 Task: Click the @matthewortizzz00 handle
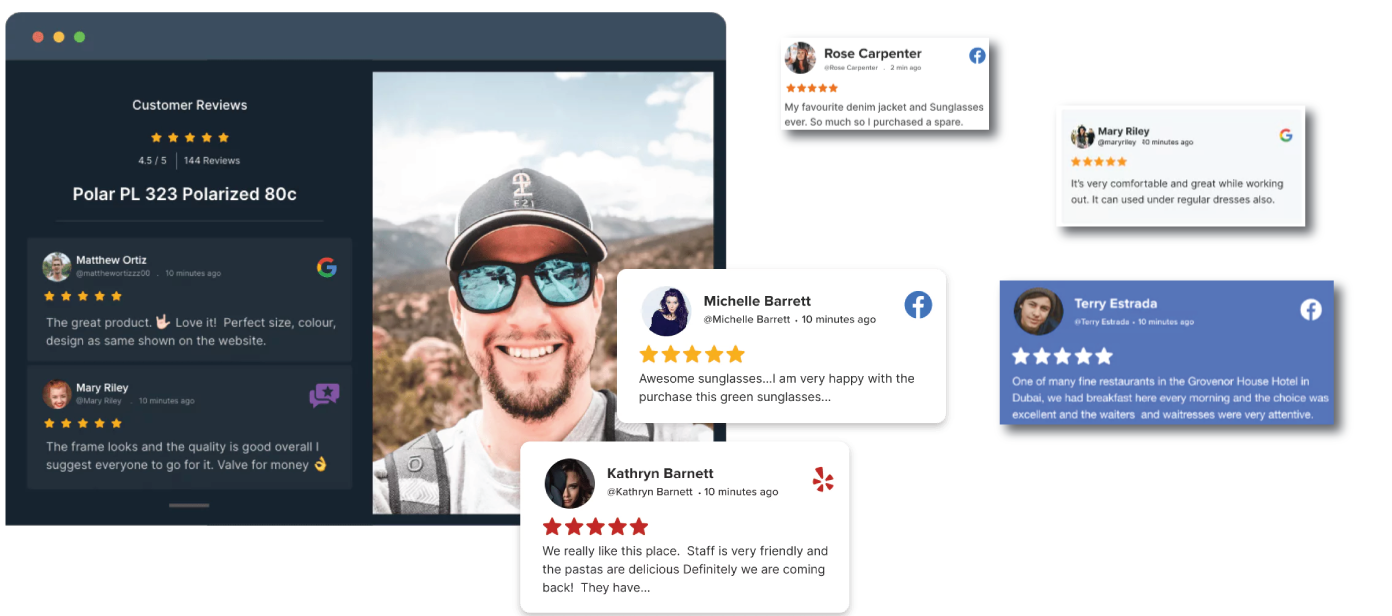tap(113, 273)
